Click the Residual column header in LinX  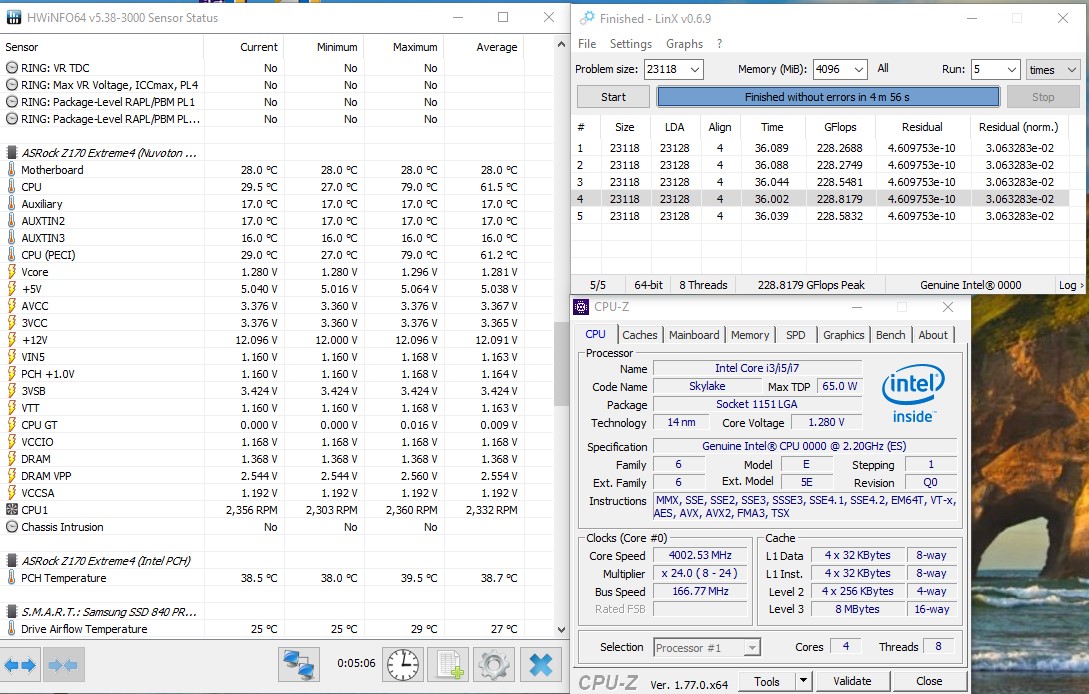tap(922, 127)
